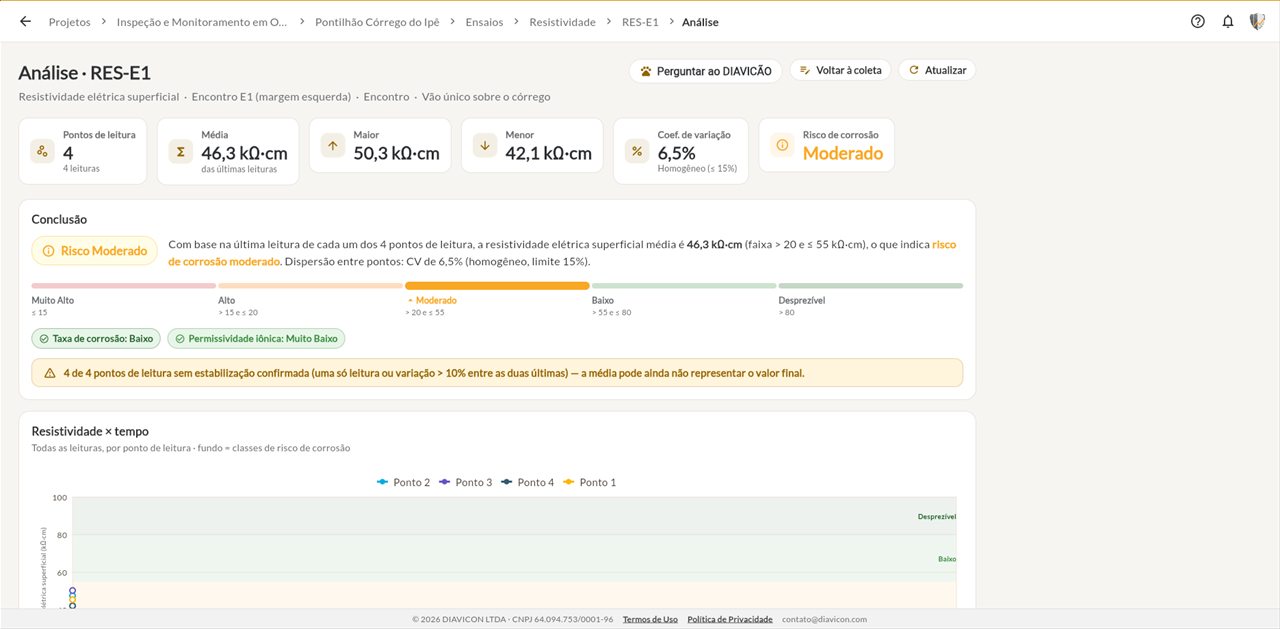
Task: Click the 50,3 kΩ·cm Maior value
Action: click(x=397, y=153)
